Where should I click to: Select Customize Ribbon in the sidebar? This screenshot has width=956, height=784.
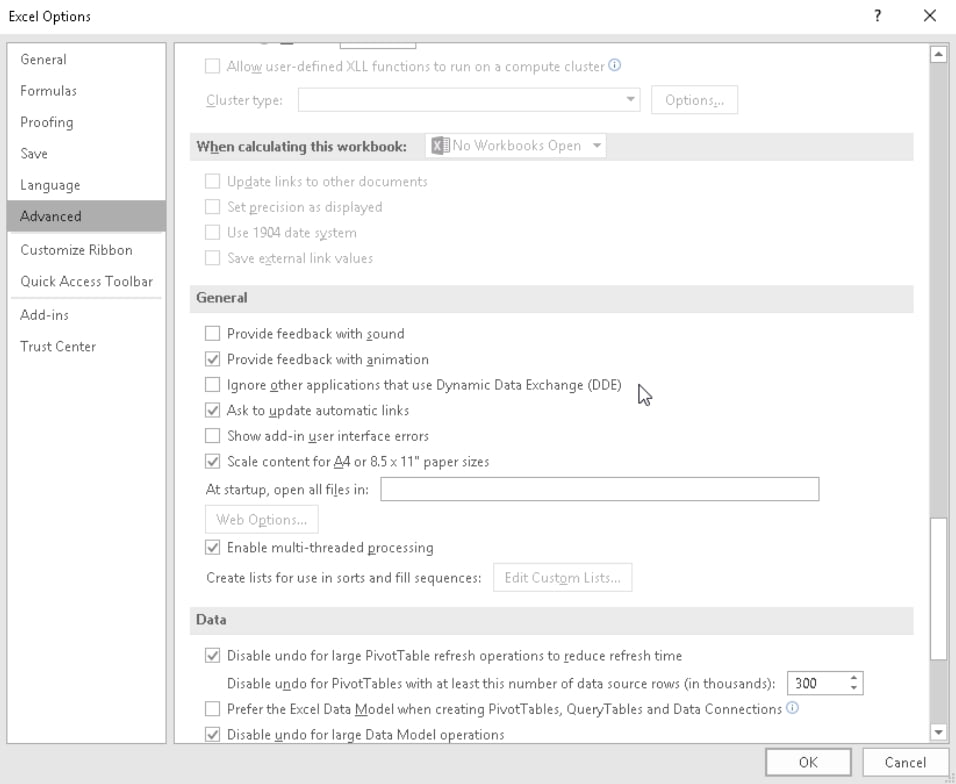[x=76, y=250]
